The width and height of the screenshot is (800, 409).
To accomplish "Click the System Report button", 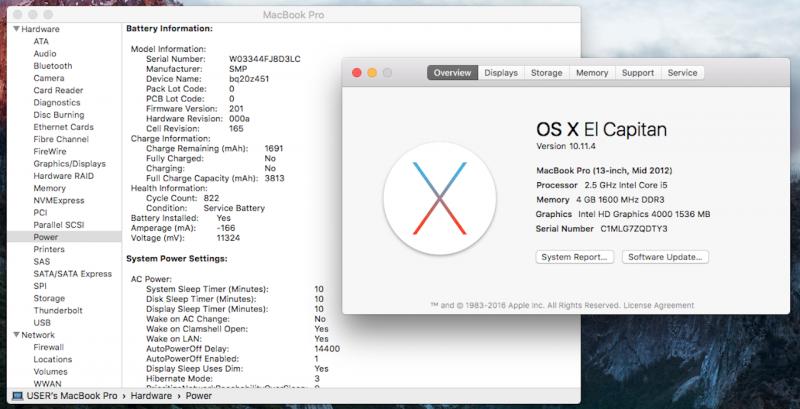I will pyautogui.click(x=574, y=257).
